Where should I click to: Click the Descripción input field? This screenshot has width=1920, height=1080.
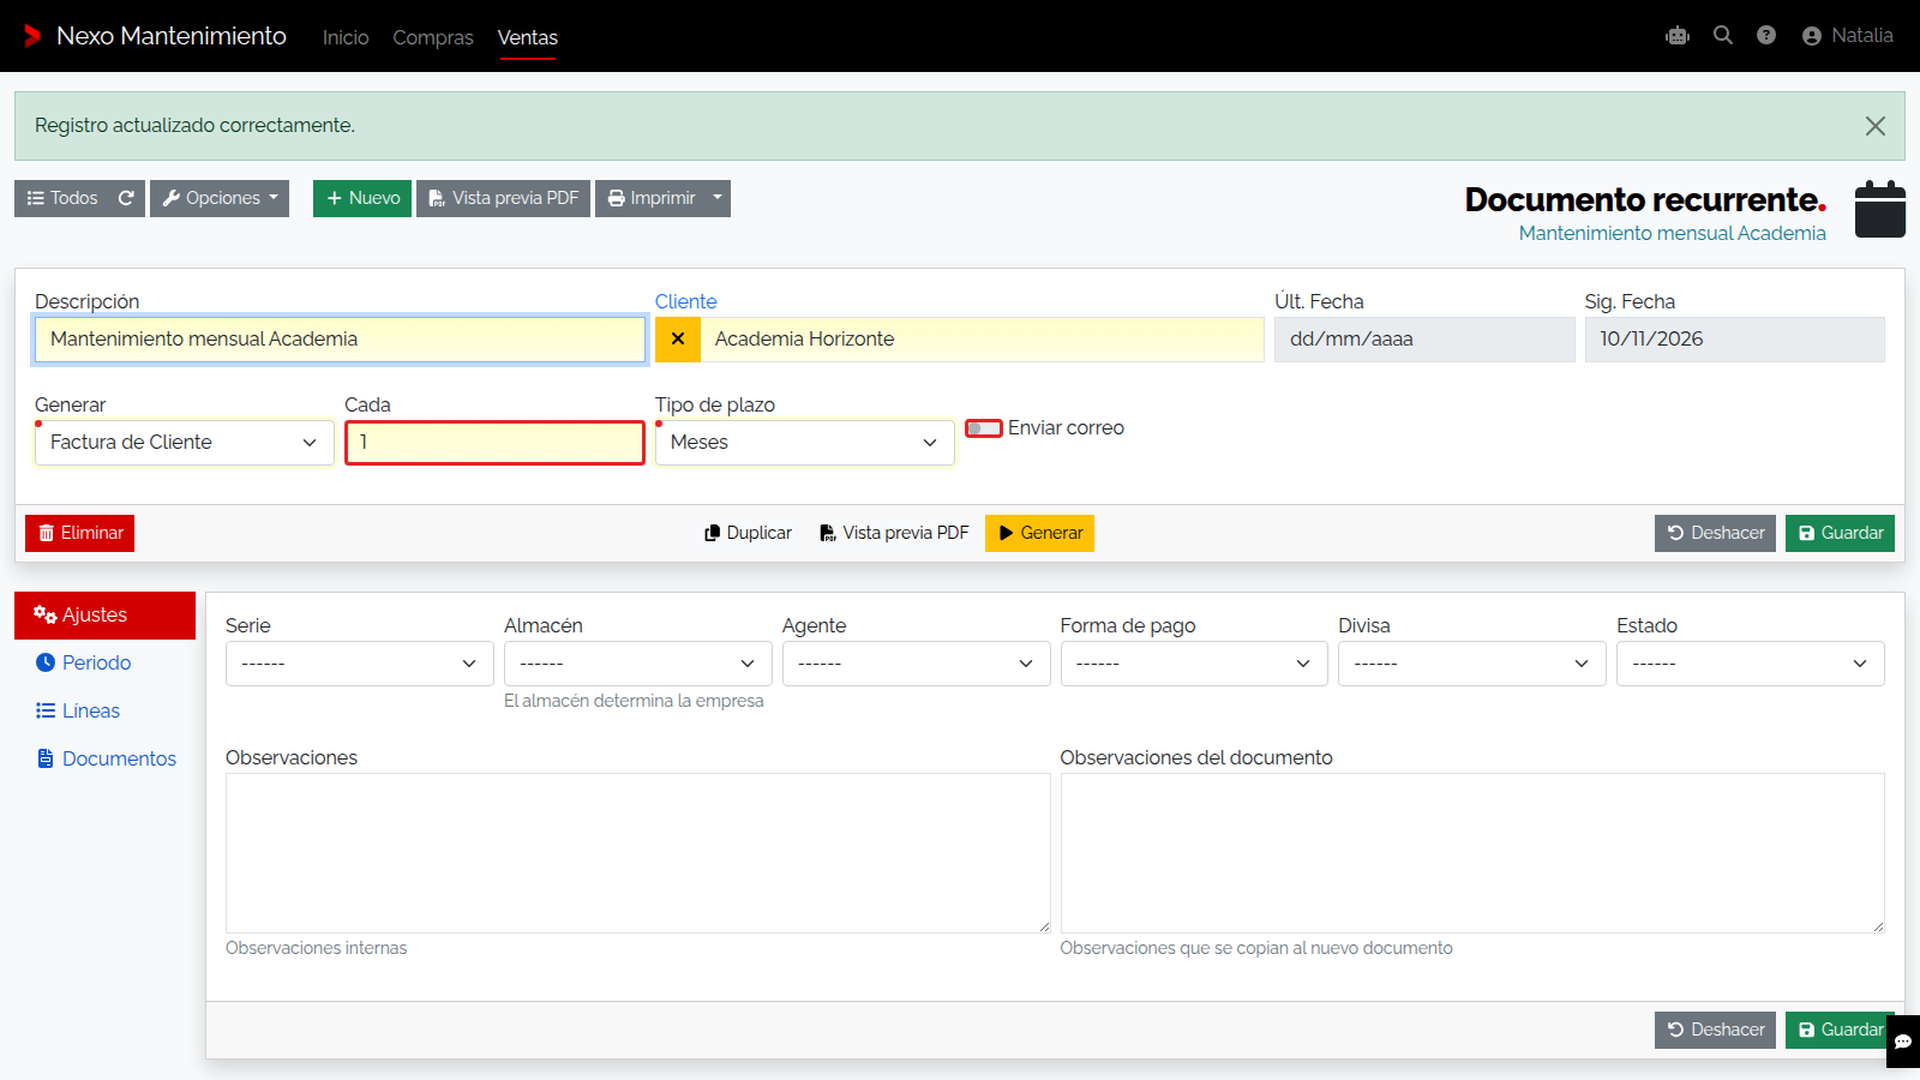point(340,339)
